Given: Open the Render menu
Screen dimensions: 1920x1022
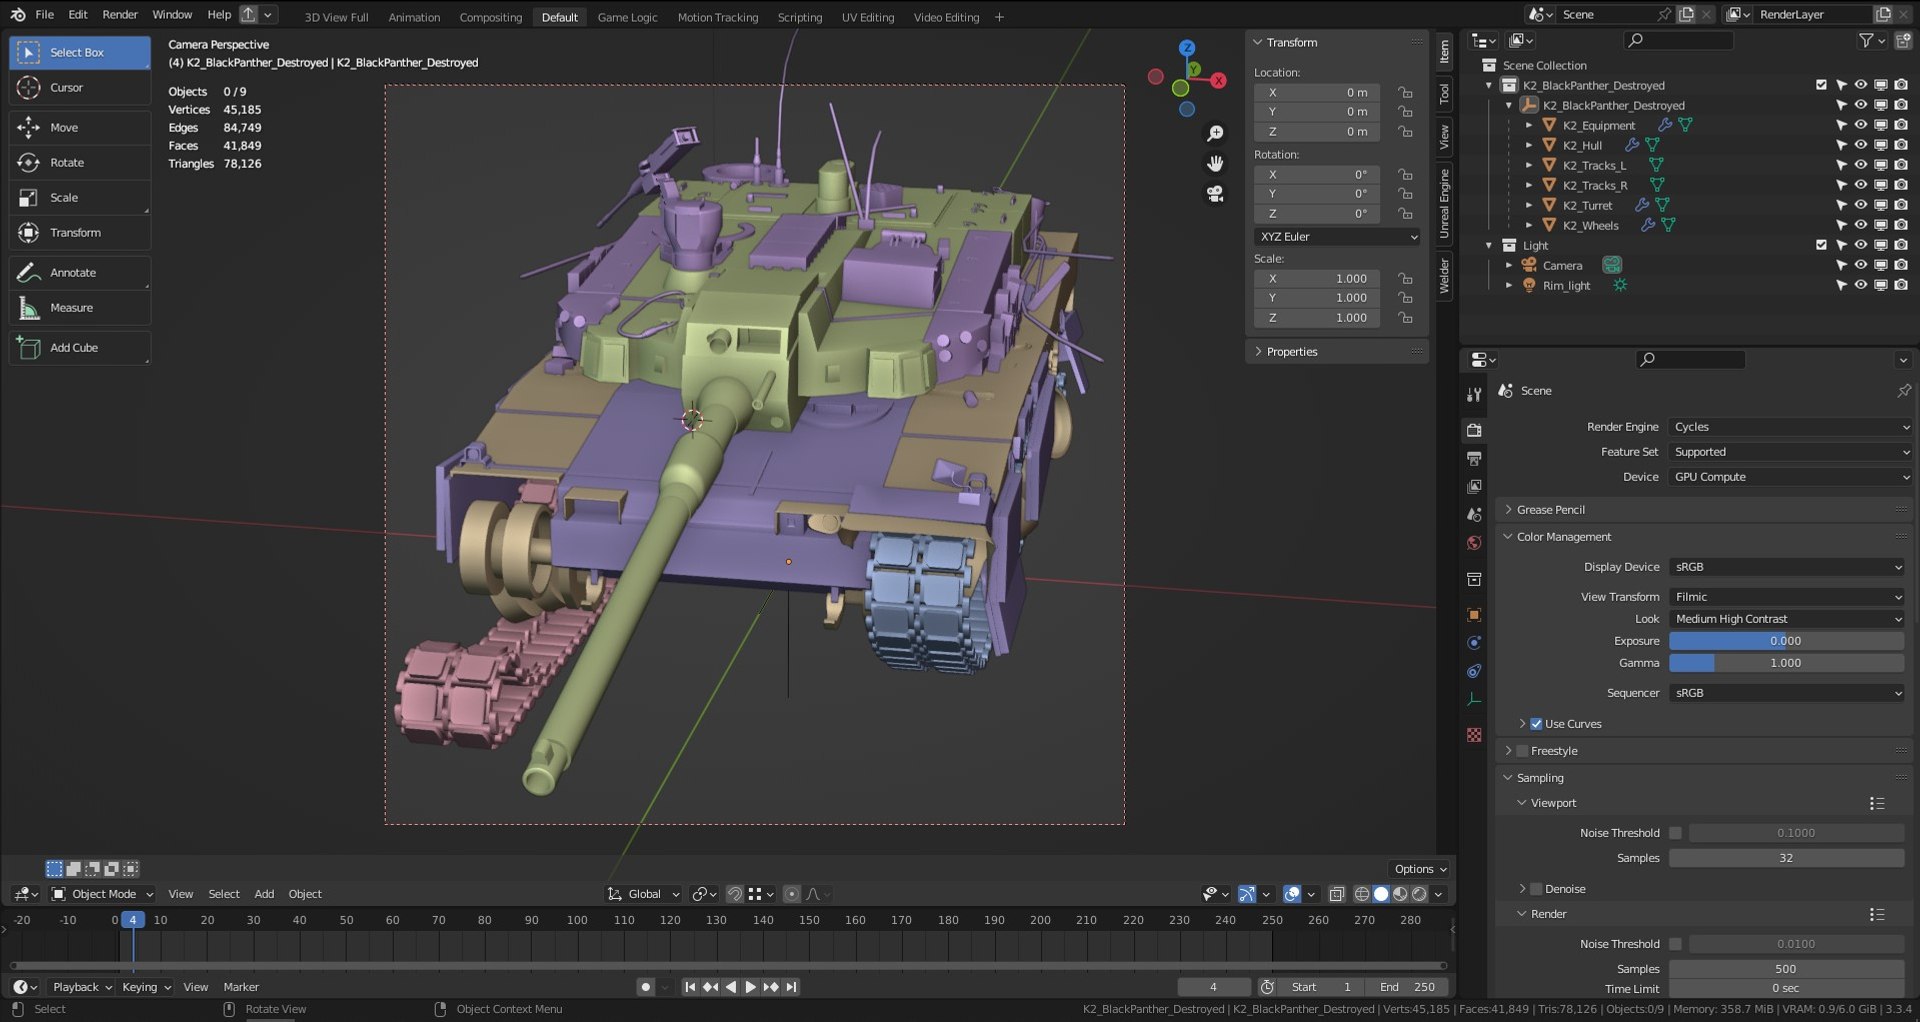Looking at the screenshot, I should (120, 15).
